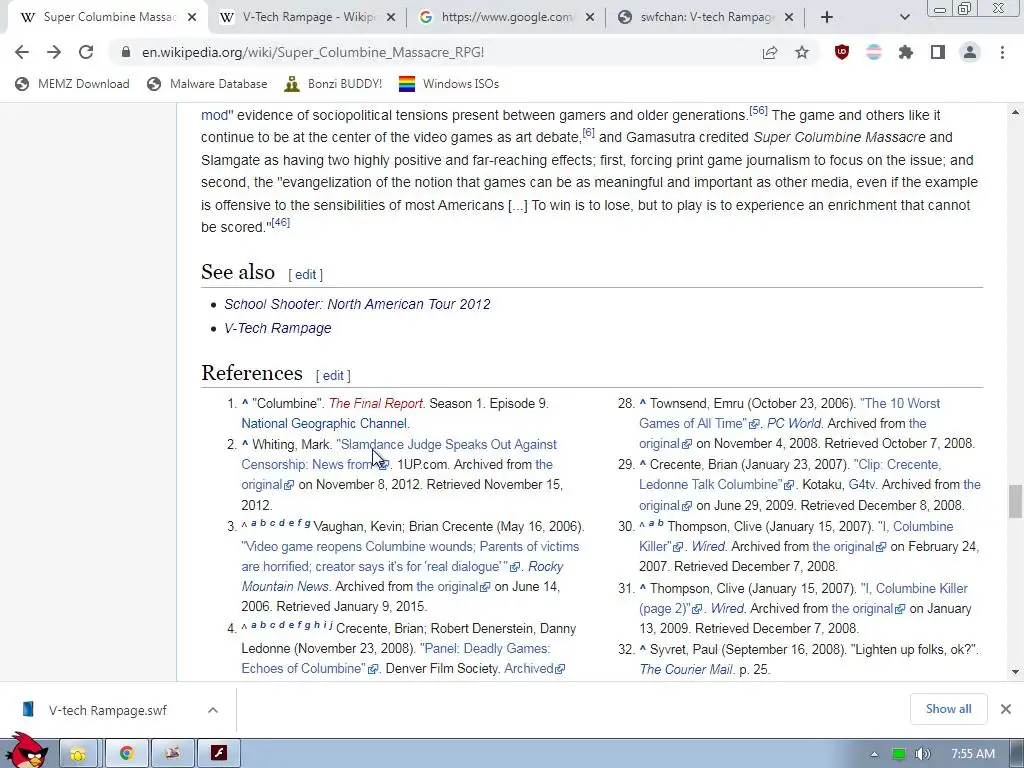Open G4tv link in reference 29

pyautogui.click(x=861, y=485)
